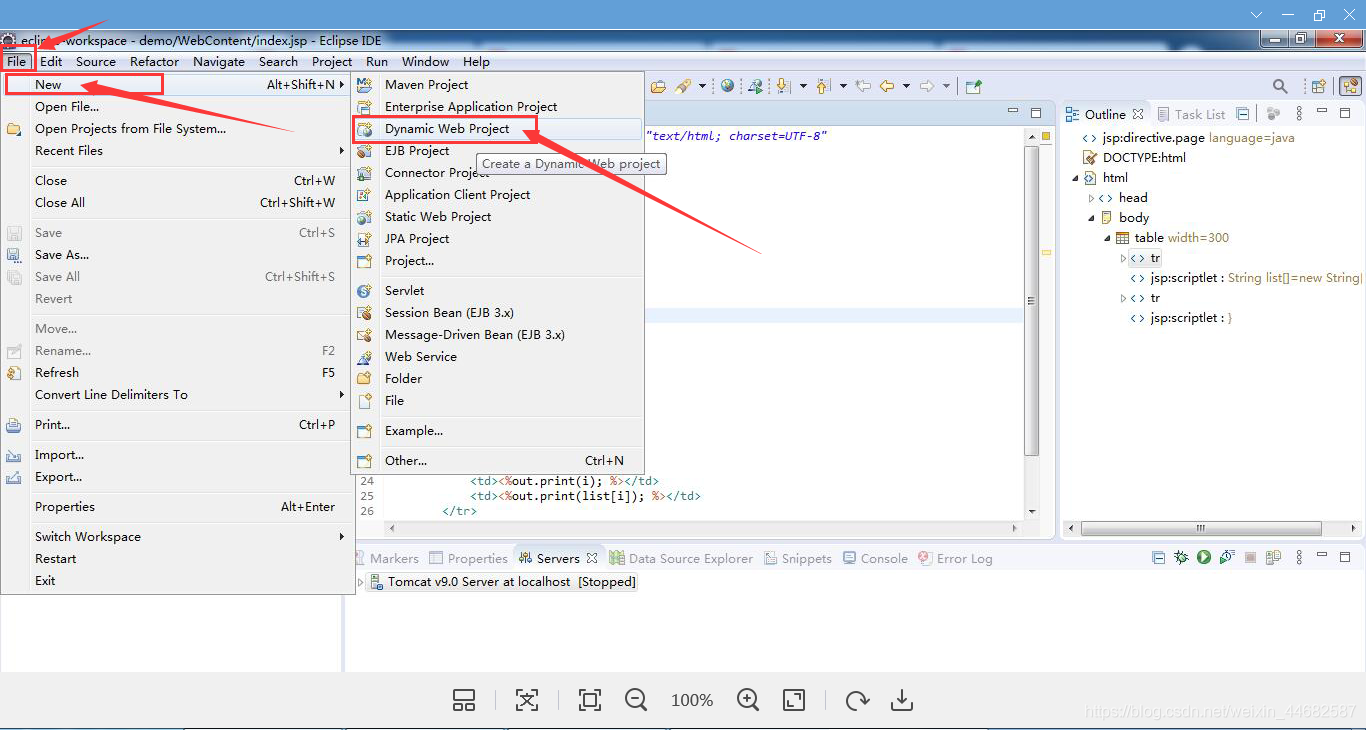Go back with the yellow Back arrow
This screenshot has height=730, width=1366.
pyautogui.click(x=886, y=86)
